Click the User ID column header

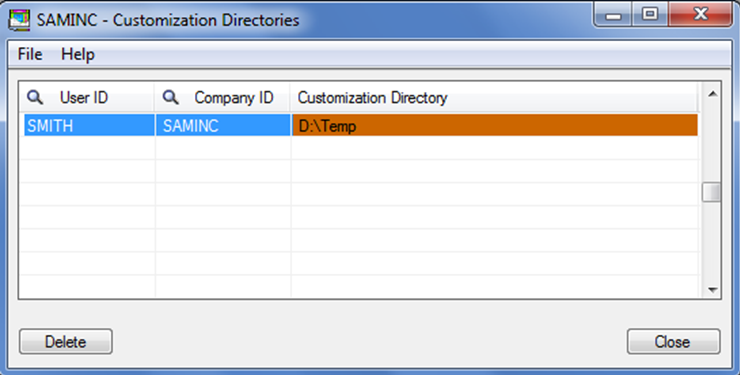click(87, 98)
